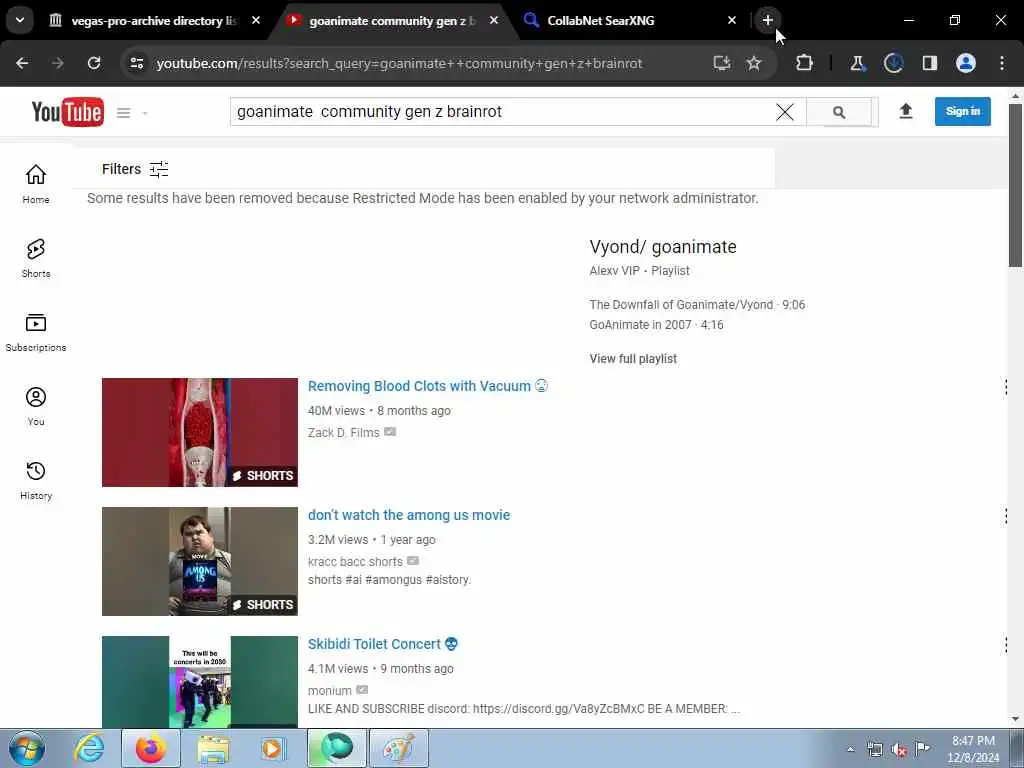Go forward in browser history
1024x768 pixels.
click(57, 63)
